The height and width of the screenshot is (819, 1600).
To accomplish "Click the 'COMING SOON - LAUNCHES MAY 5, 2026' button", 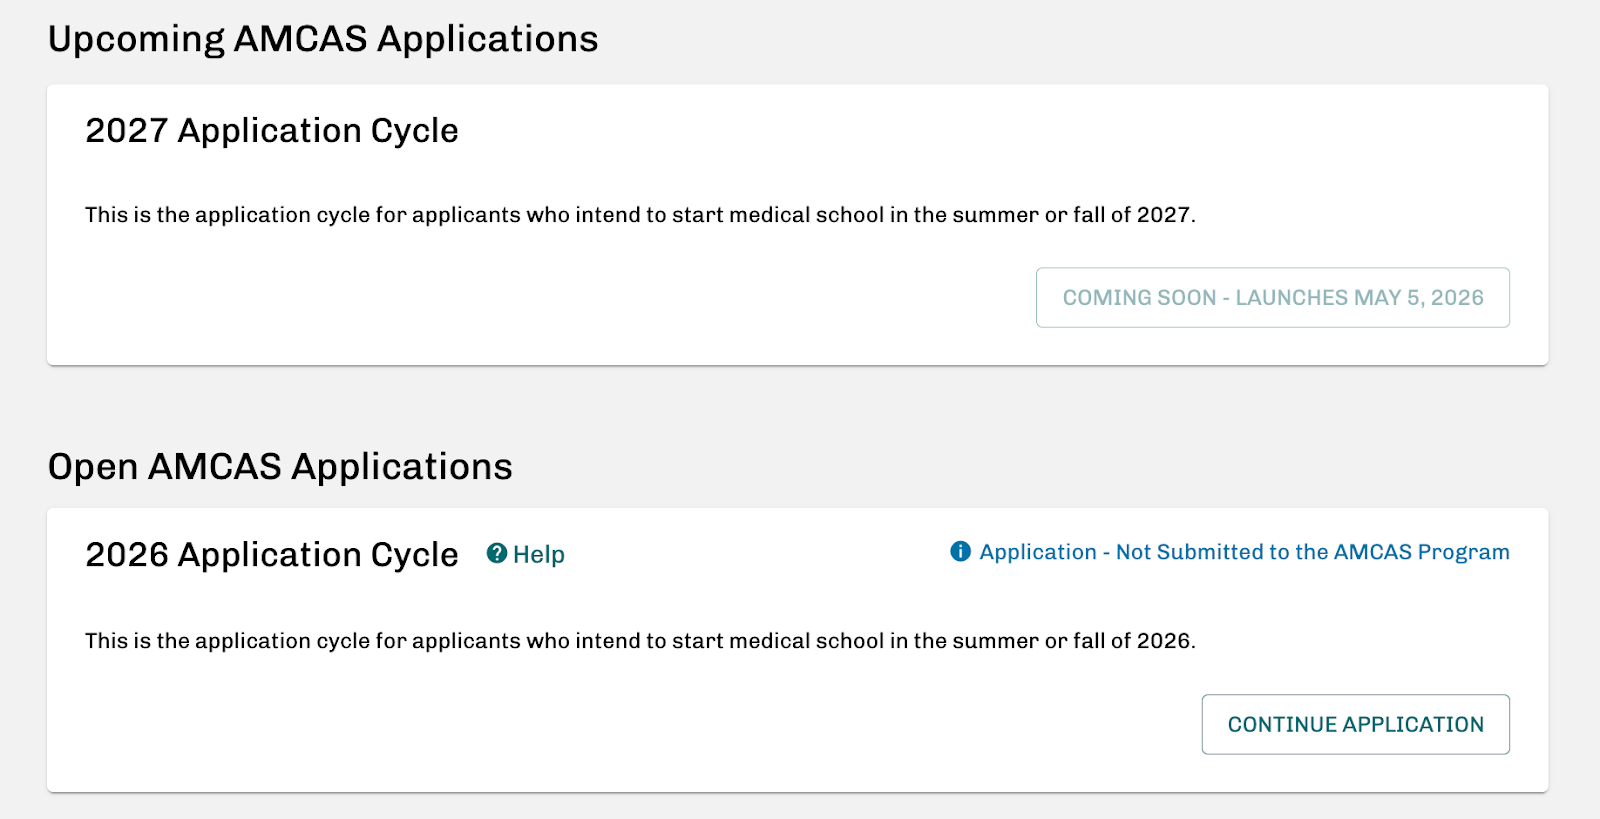I will 1272,297.
